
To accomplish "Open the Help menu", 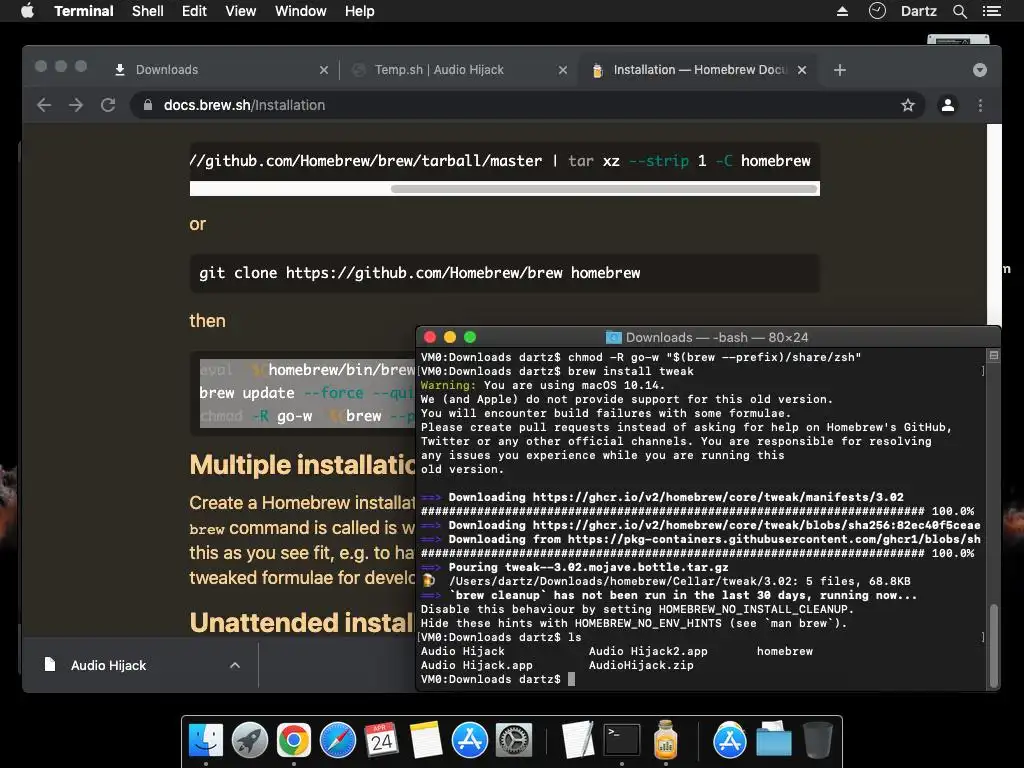I will pos(360,11).
